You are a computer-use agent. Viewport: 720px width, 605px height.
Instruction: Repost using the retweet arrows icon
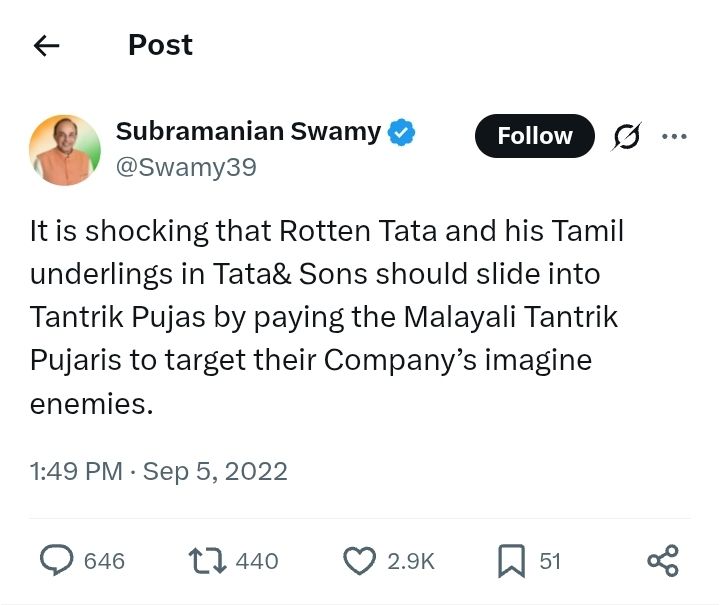click(205, 561)
